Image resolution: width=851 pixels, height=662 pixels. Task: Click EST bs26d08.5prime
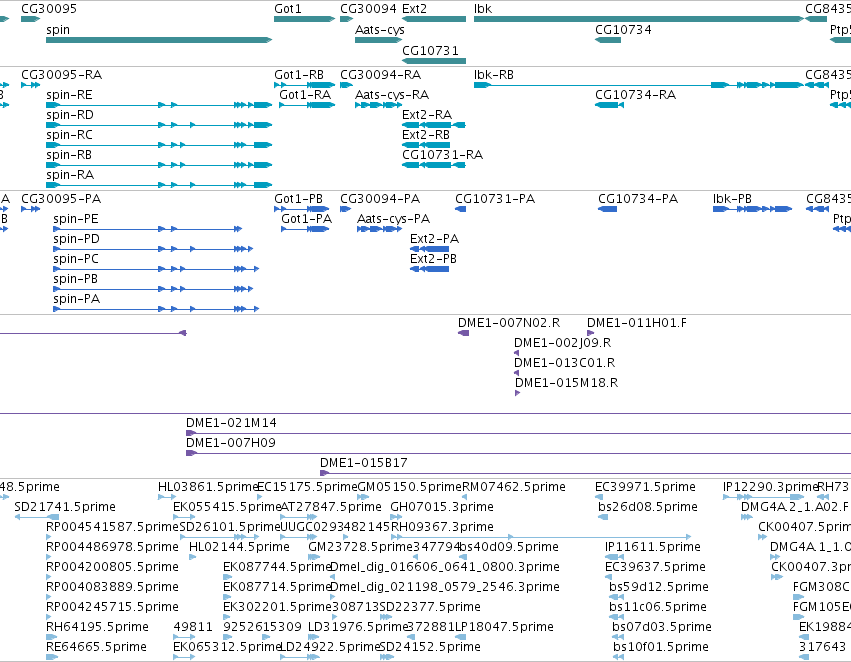click(x=603, y=517)
